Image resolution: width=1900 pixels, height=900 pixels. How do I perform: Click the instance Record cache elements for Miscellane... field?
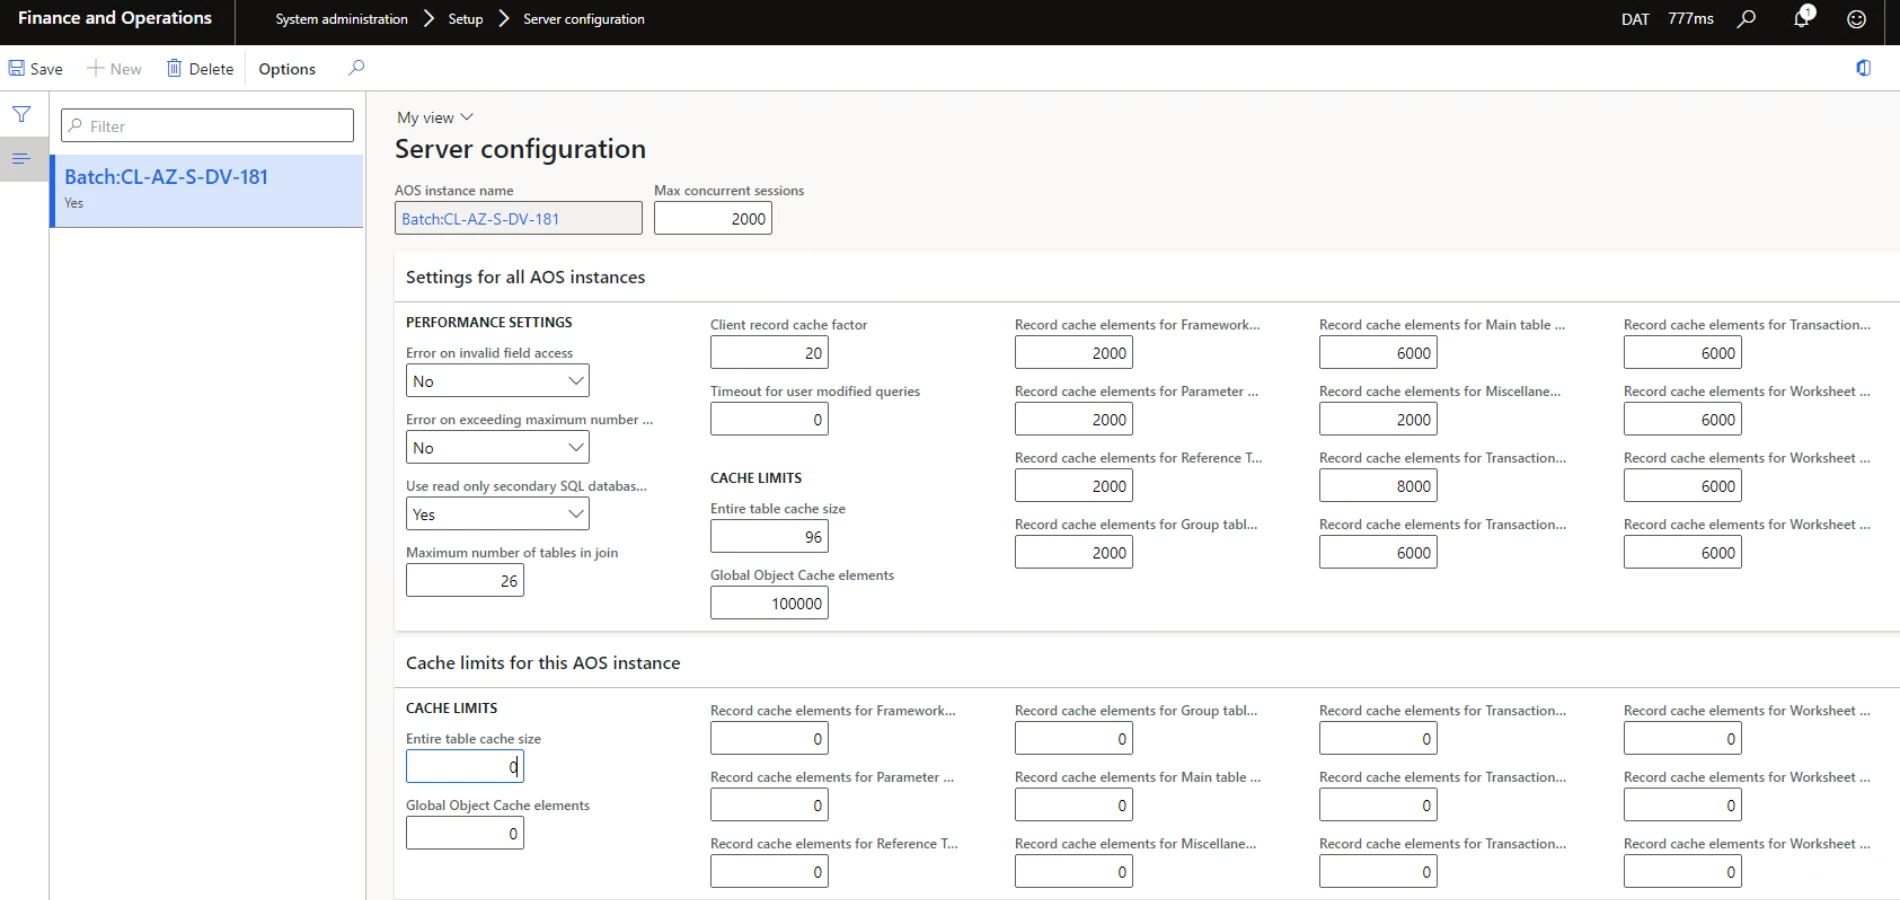(x=1074, y=871)
